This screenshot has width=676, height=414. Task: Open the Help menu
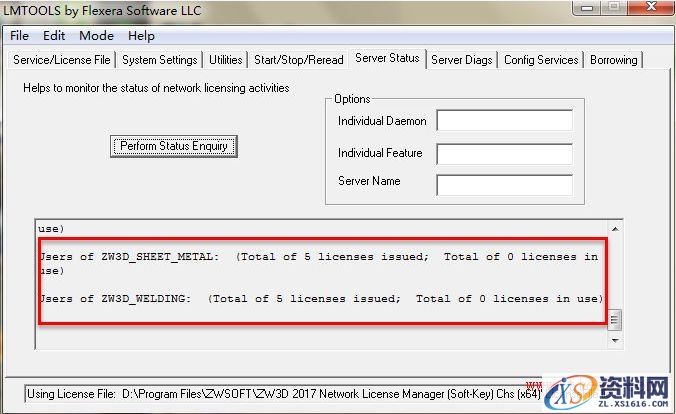[141, 35]
